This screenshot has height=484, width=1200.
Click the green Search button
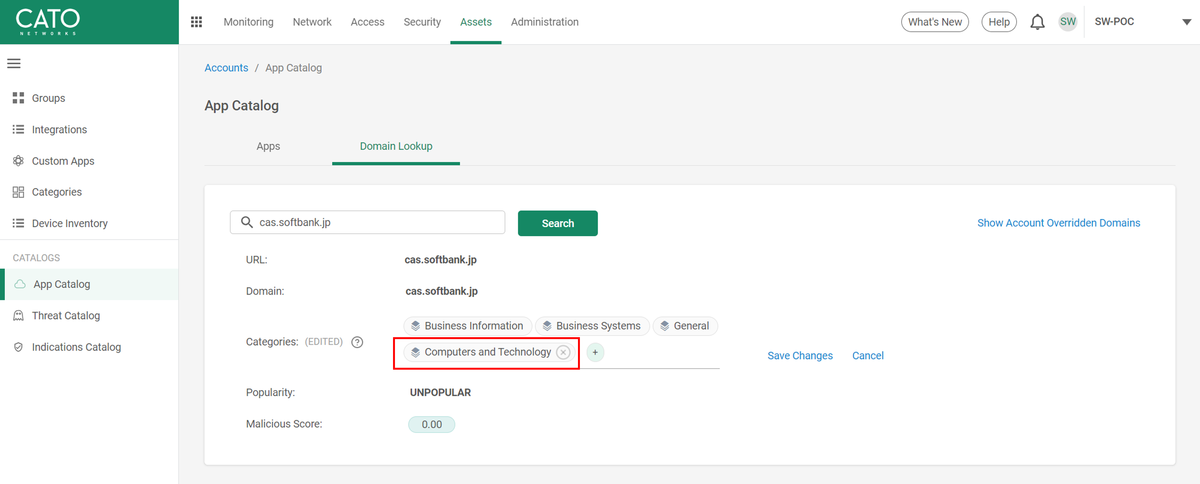(558, 223)
